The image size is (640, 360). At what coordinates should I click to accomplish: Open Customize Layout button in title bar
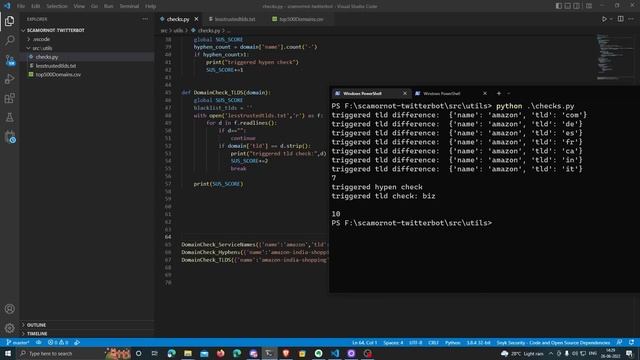[589, 6]
